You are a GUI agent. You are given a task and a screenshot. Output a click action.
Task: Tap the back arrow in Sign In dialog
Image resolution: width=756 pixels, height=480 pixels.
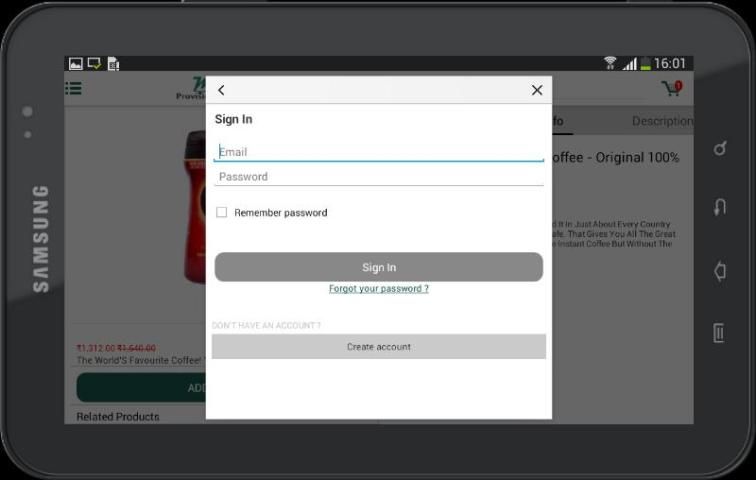pos(221,90)
